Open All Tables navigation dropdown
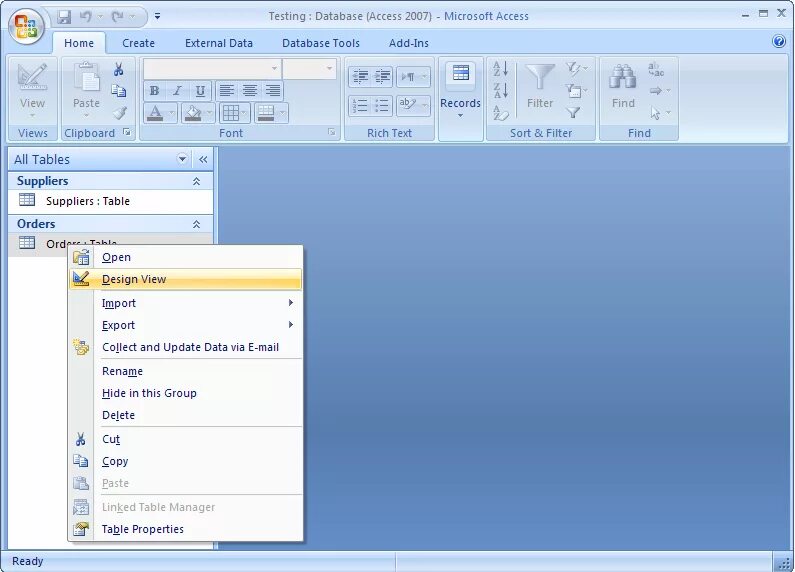The width and height of the screenshot is (795, 572). [x=182, y=159]
